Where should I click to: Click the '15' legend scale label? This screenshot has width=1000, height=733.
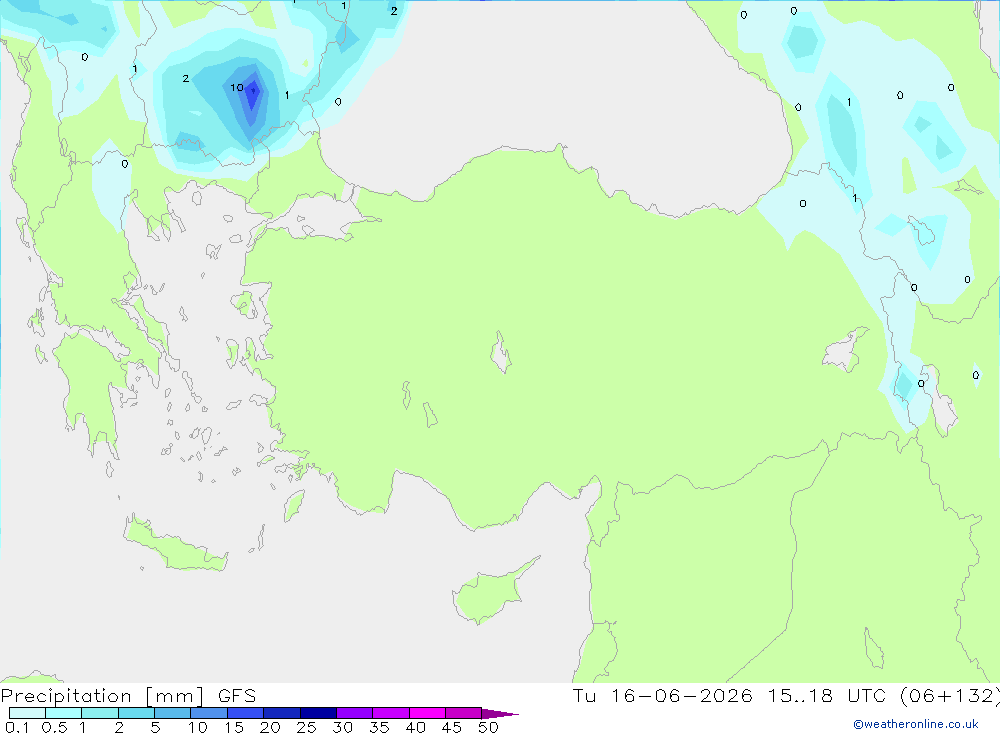click(x=234, y=727)
